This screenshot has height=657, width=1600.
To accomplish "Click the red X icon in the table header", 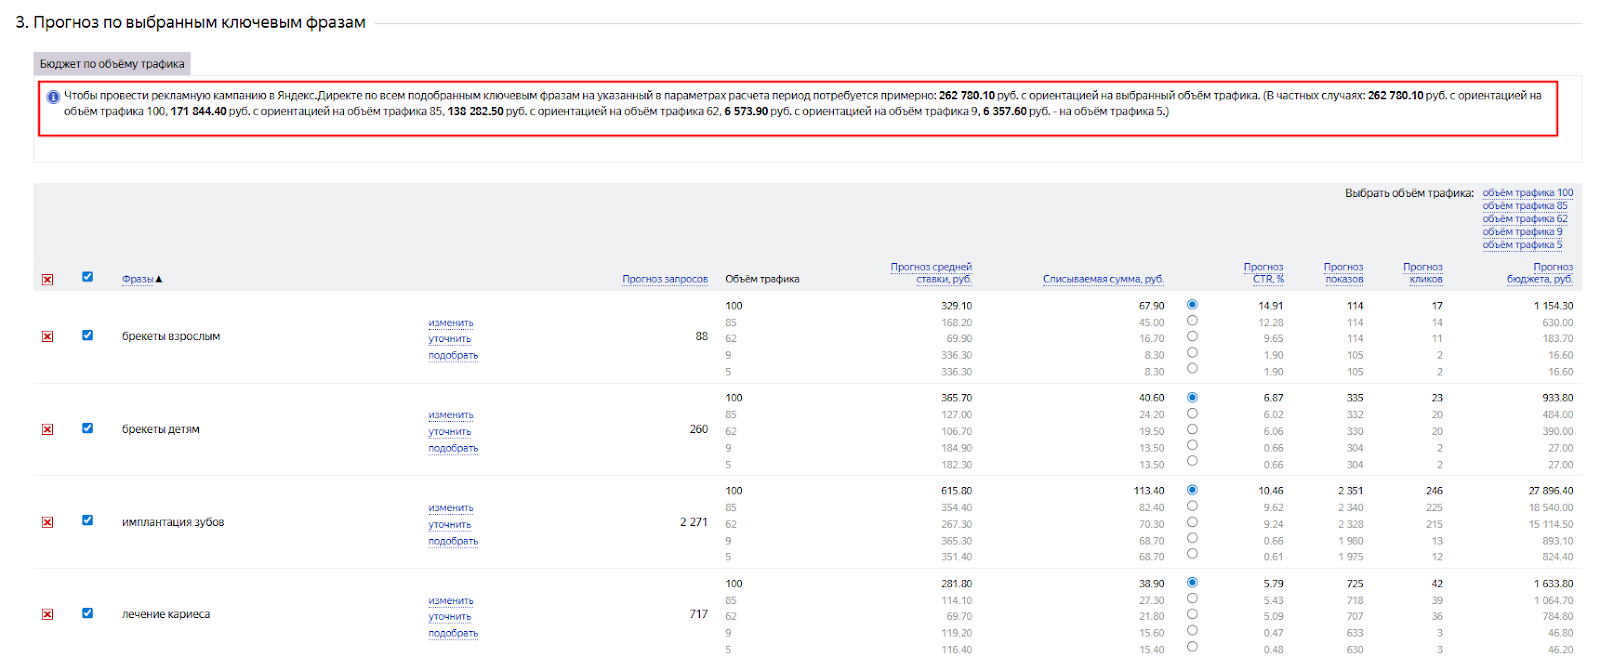I will point(47,280).
